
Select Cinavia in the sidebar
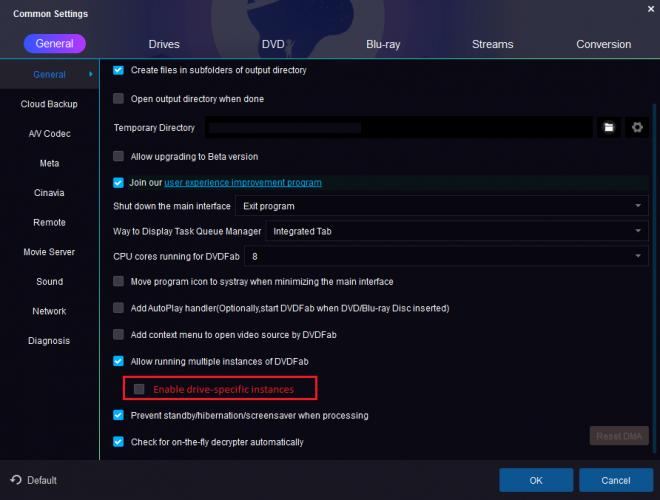(49, 193)
